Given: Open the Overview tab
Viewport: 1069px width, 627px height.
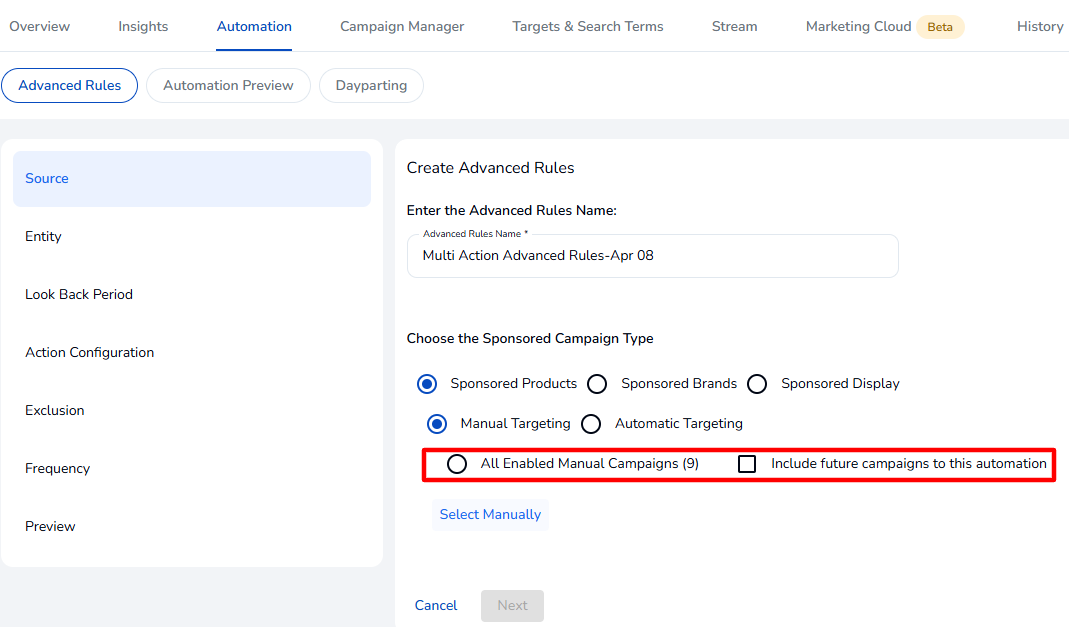Looking at the screenshot, I should coord(39,26).
